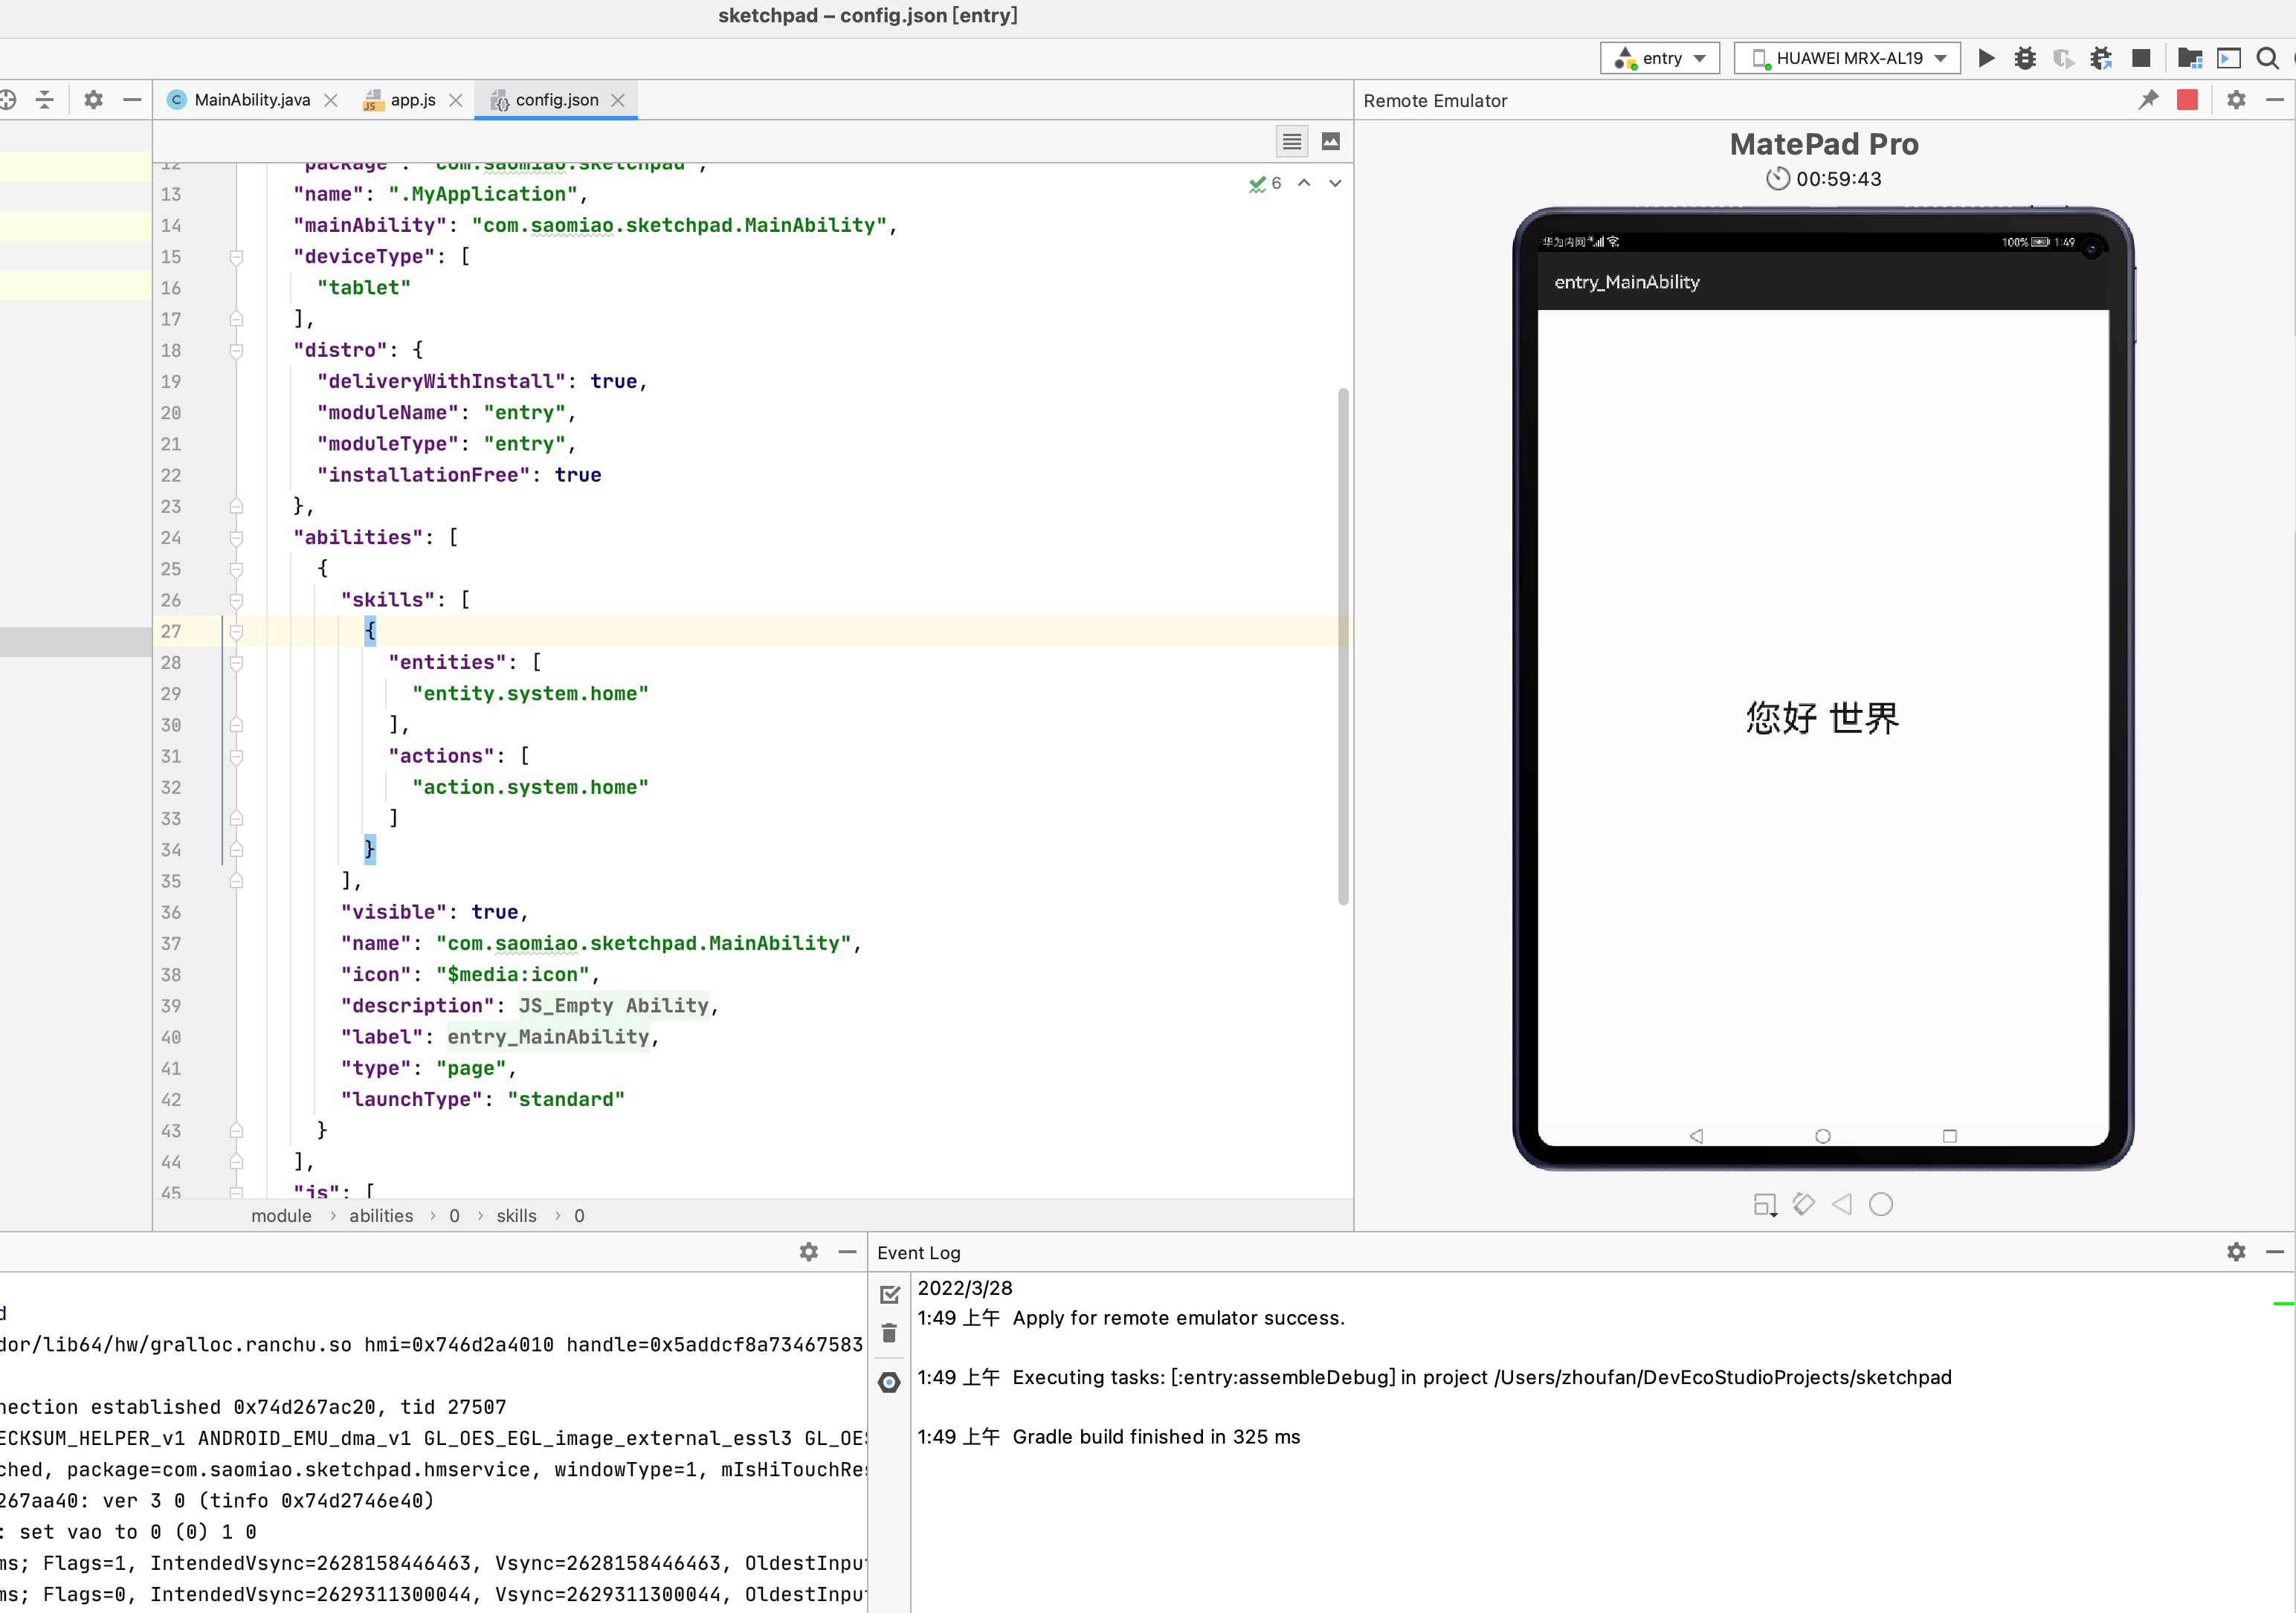Click the skills breadcrumb item
Image resolution: width=2296 pixels, height=1613 pixels.
tap(516, 1215)
